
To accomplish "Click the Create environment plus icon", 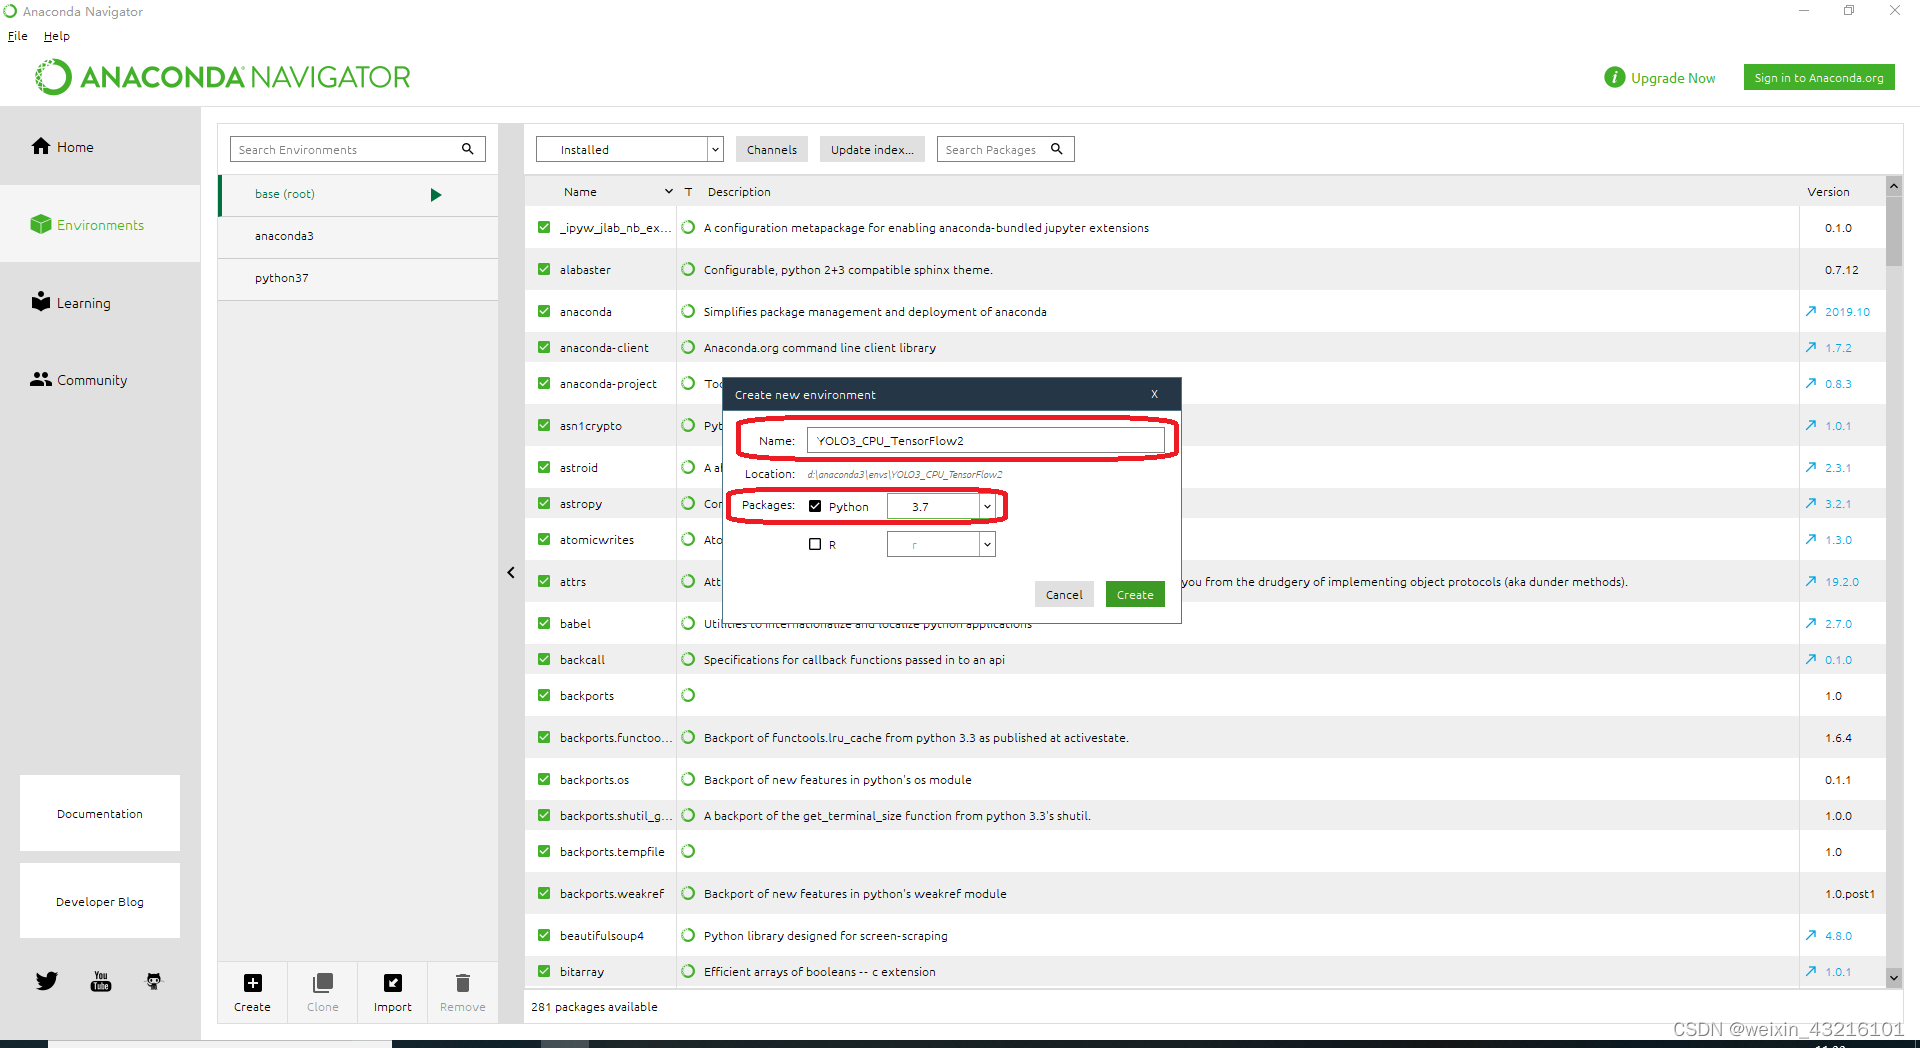I will [253, 983].
